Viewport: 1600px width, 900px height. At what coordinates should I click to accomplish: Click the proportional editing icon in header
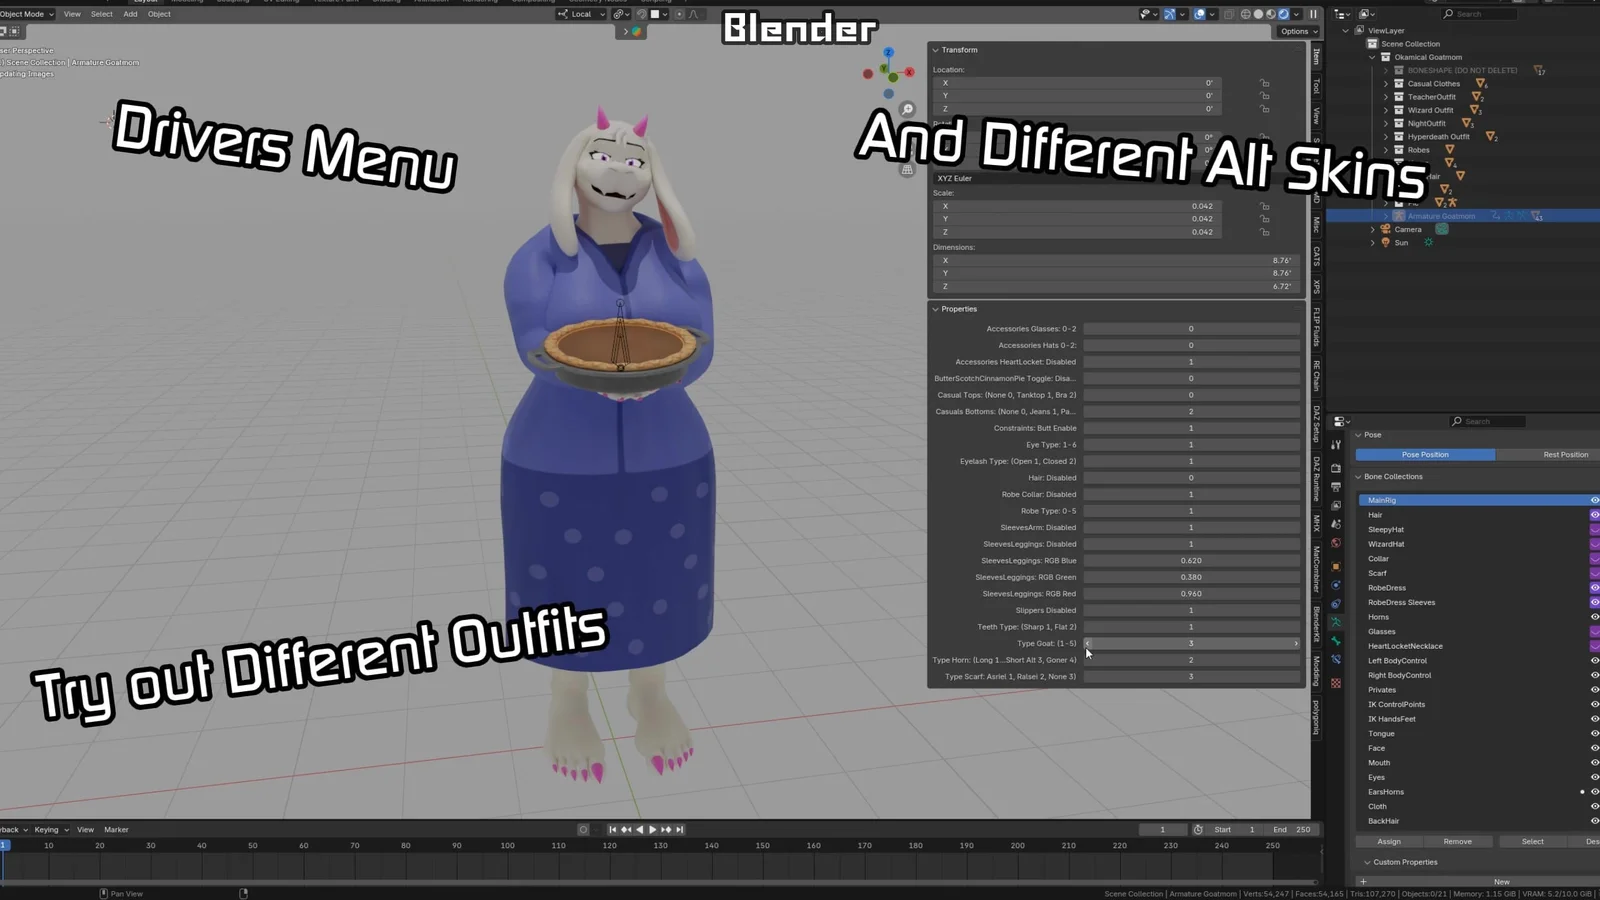tap(679, 14)
